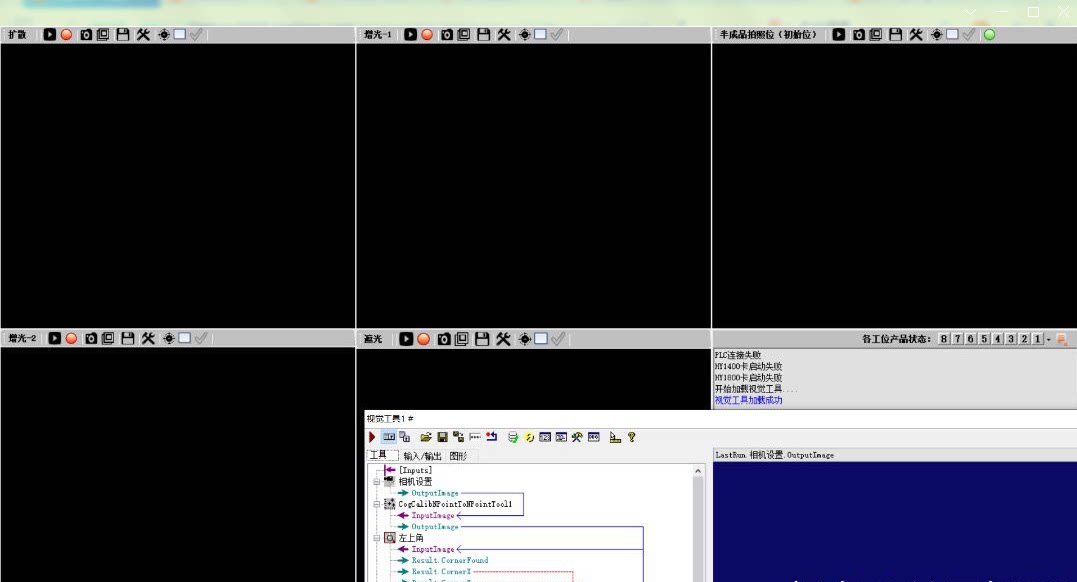The image size is (1077, 582).
Task: Start live run in the 增光-2 panel
Action: click(54, 338)
